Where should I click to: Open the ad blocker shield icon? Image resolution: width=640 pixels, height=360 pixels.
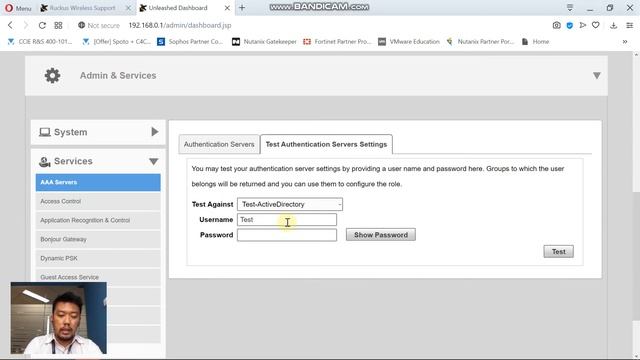(570, 25)
